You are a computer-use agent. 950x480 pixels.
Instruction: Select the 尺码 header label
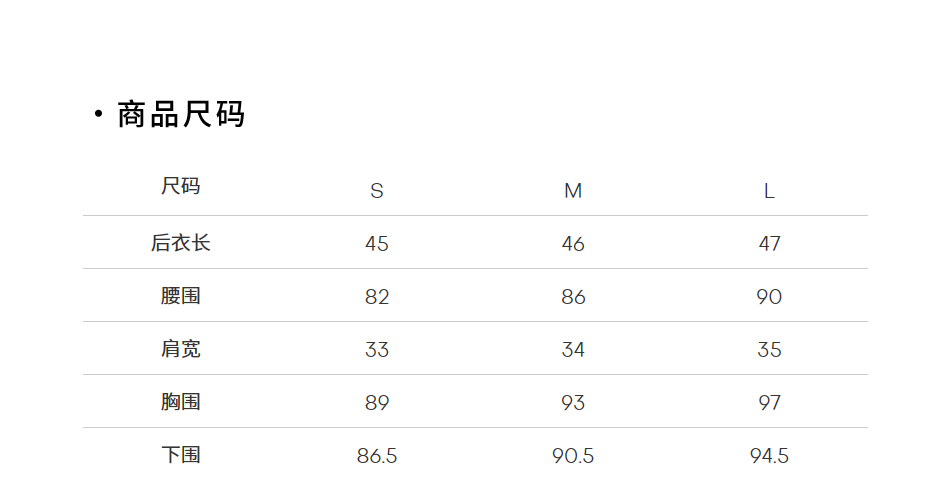(181, 186)
